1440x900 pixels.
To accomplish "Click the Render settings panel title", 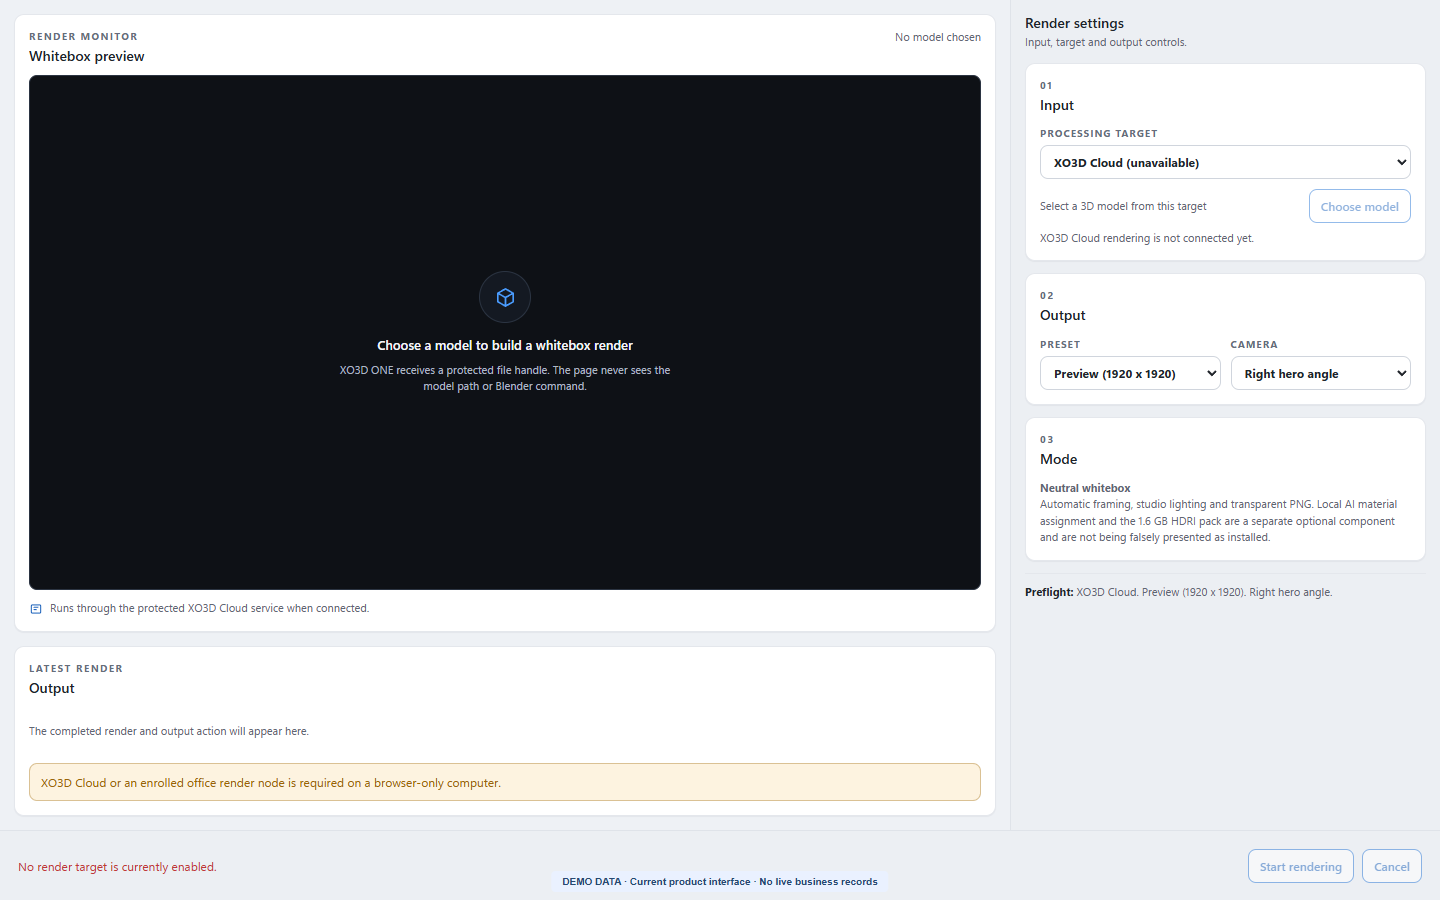I will [1074, 23].
